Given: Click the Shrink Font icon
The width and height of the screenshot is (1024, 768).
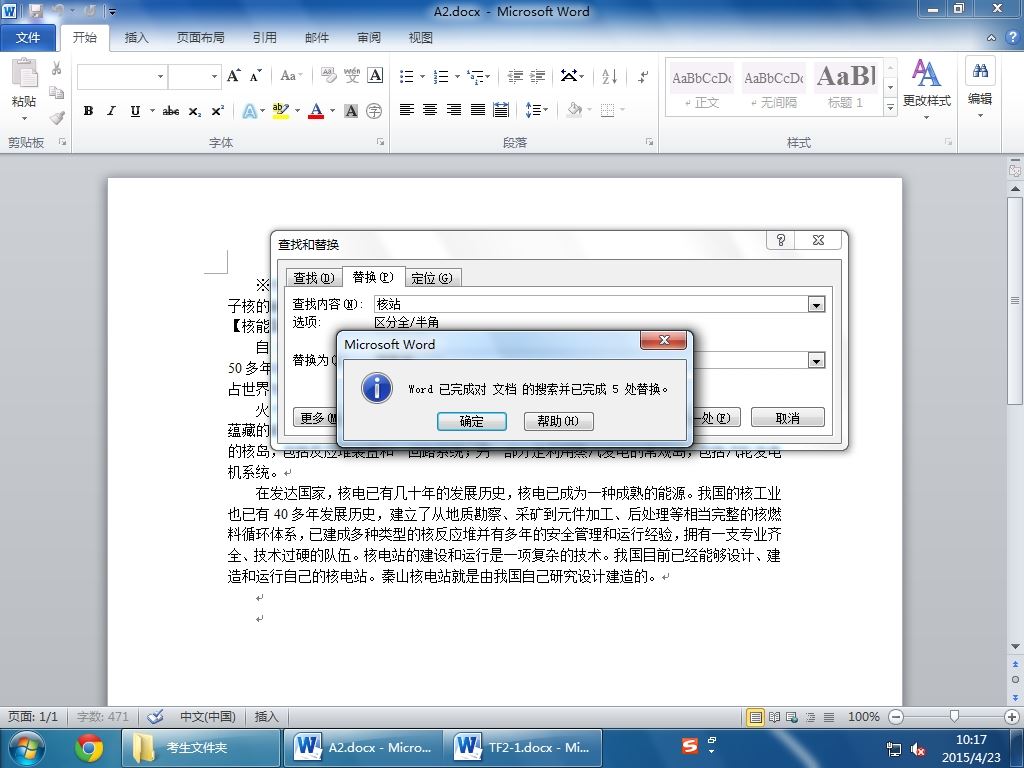Looking at the screenshot, I should coord(255,76).
